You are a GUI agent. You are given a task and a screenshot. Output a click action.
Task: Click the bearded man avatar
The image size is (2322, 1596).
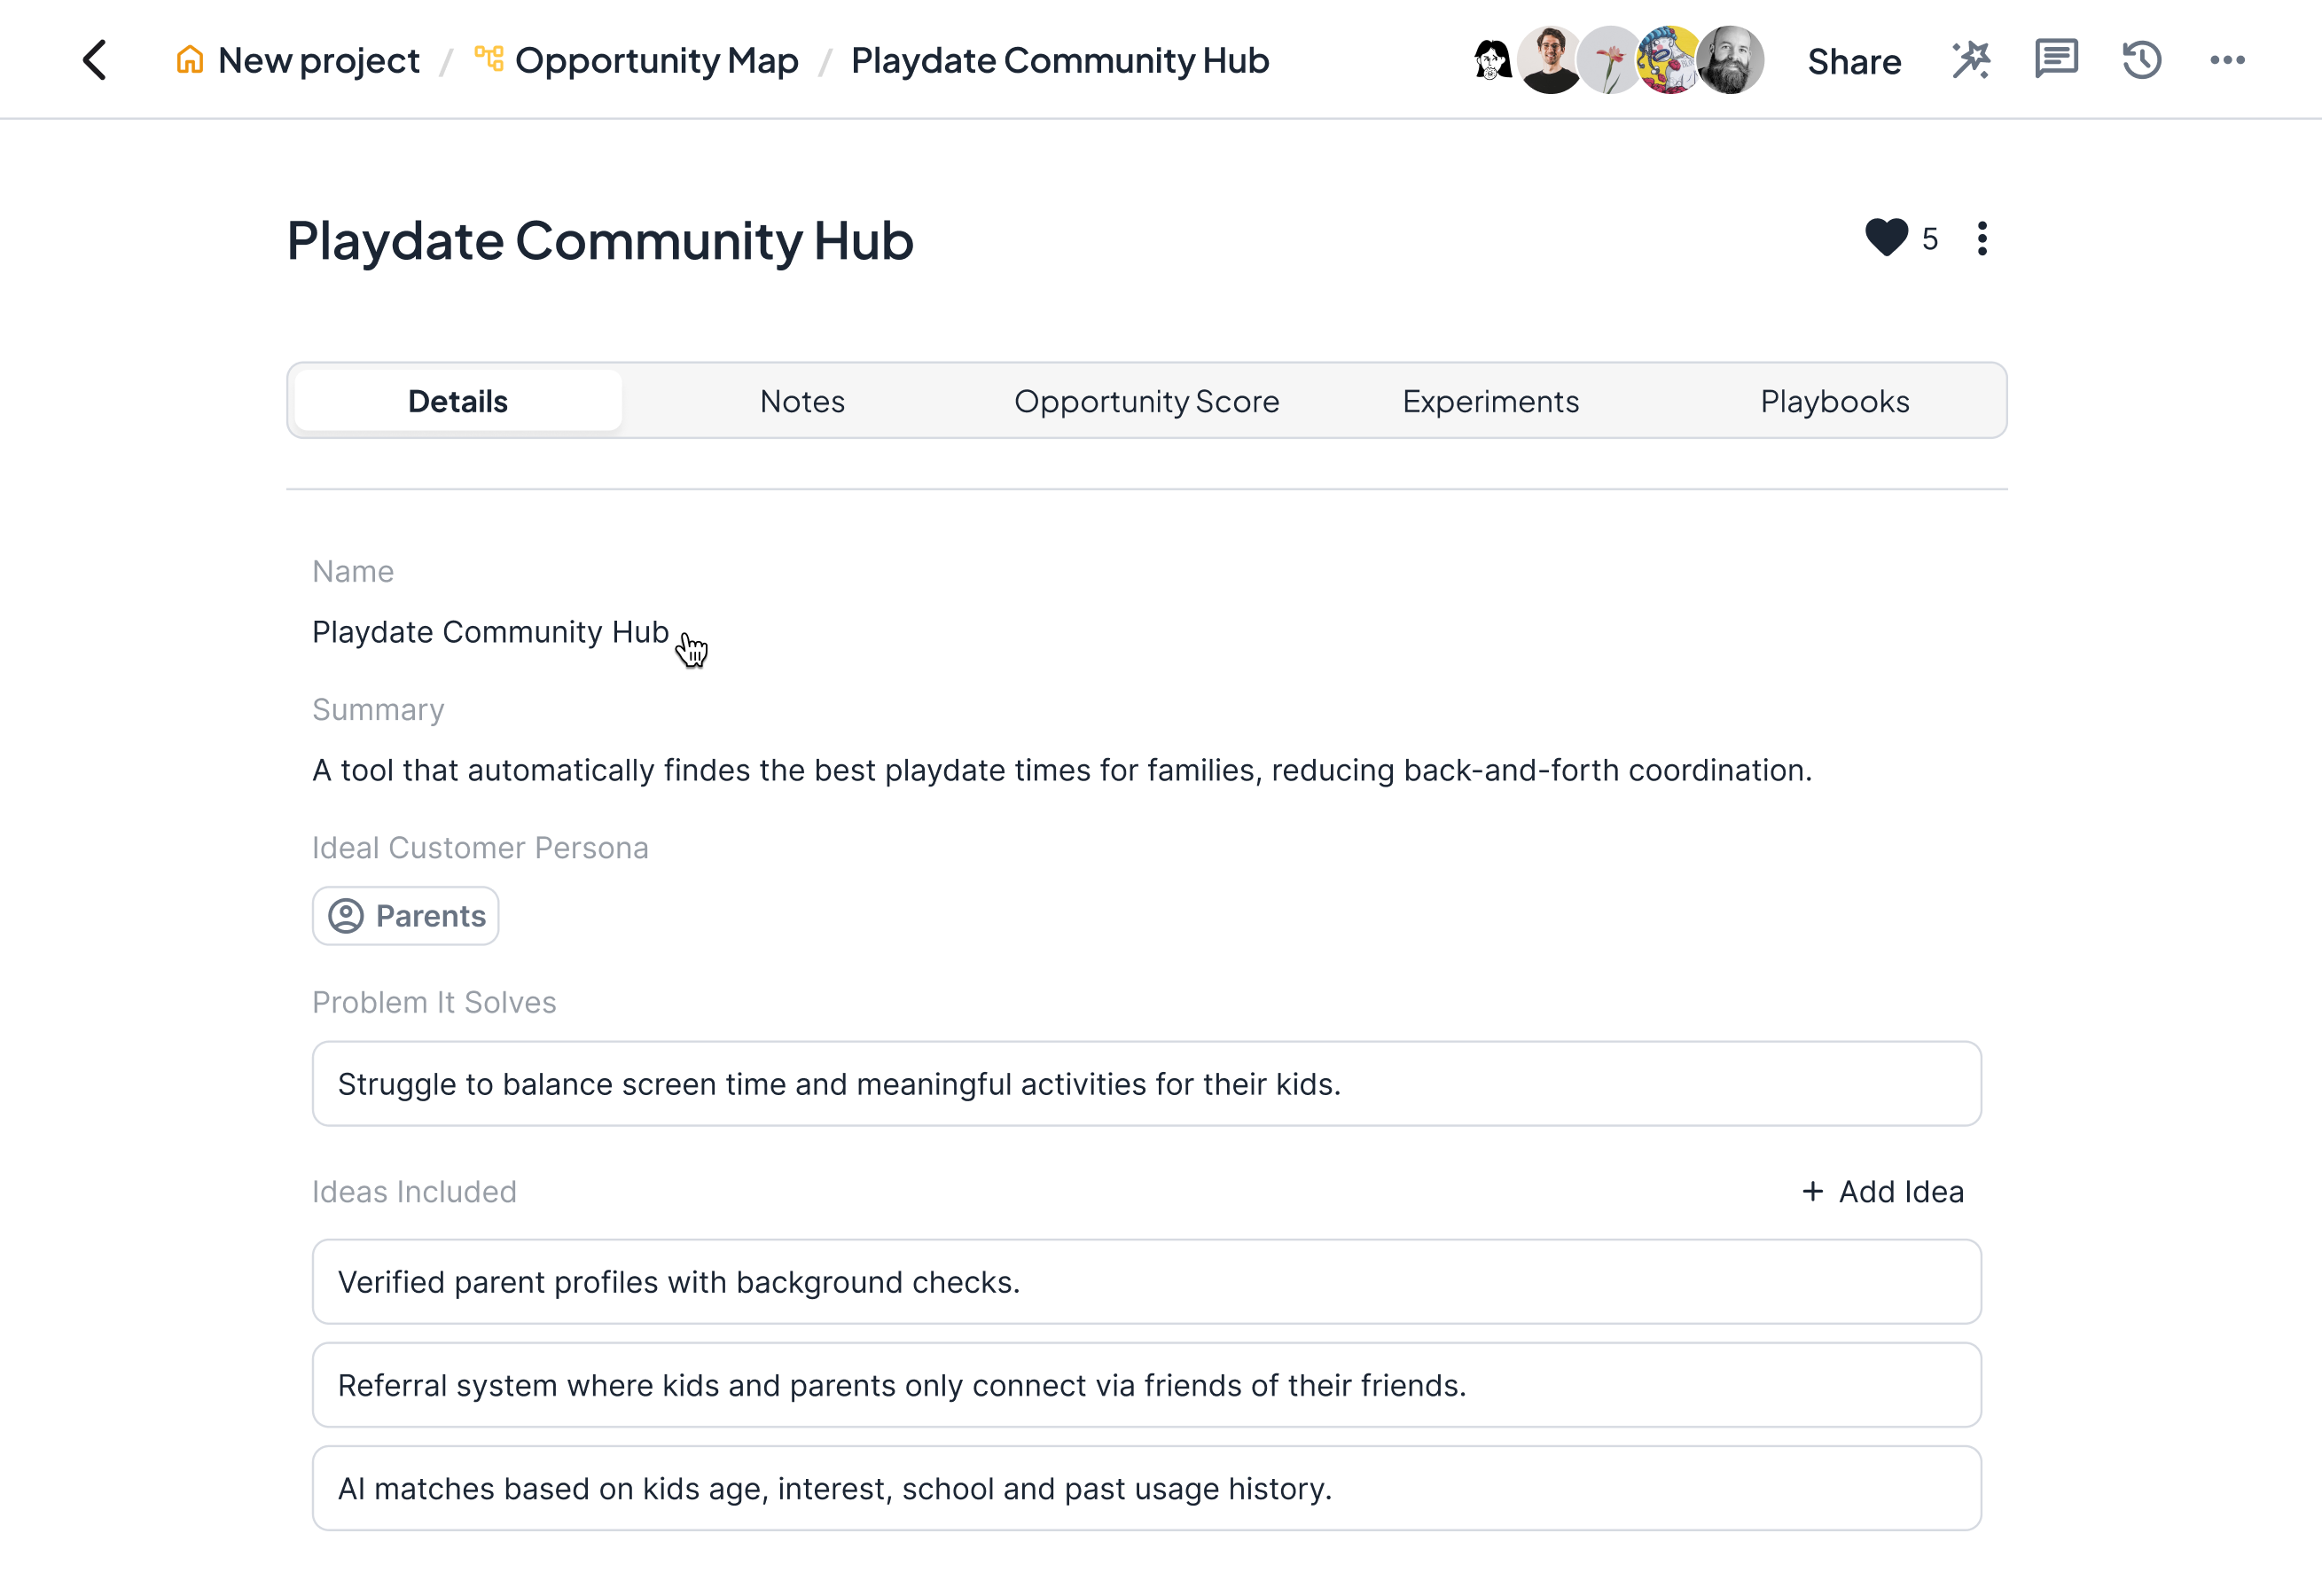pos(1731,60)
